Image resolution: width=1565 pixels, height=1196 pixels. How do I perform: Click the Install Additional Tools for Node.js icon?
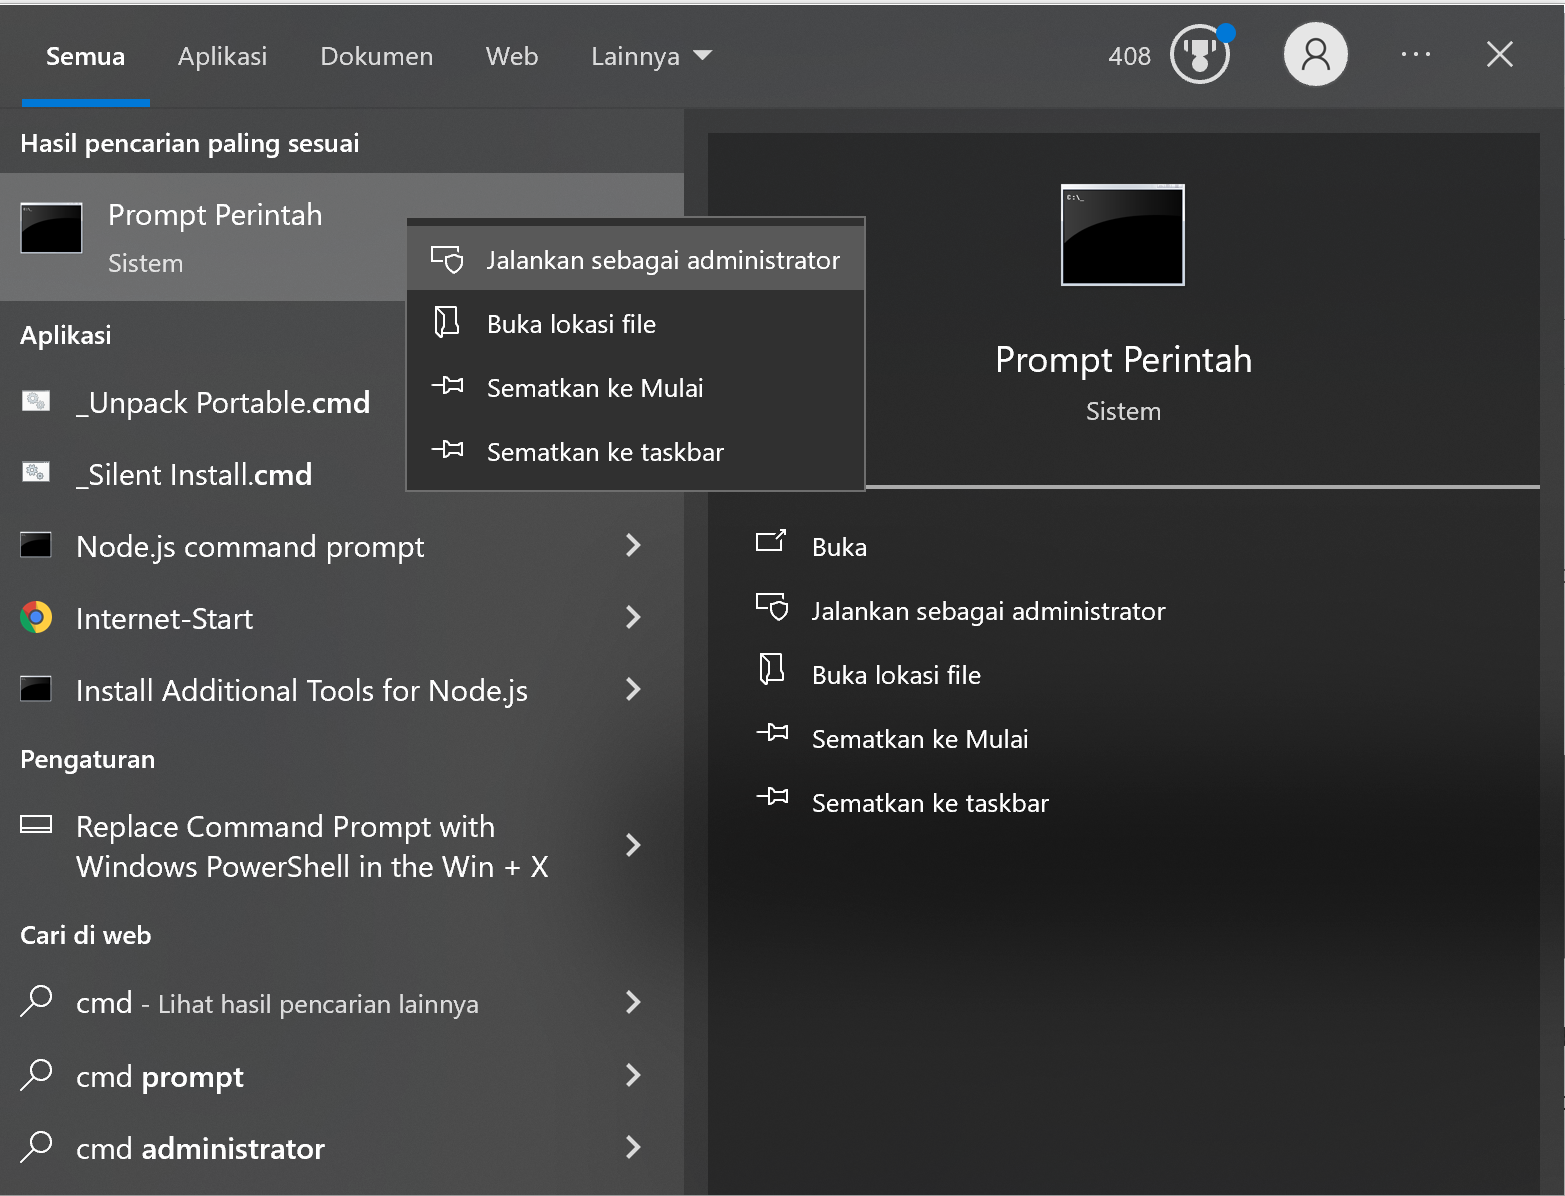[x=36, y=689]
